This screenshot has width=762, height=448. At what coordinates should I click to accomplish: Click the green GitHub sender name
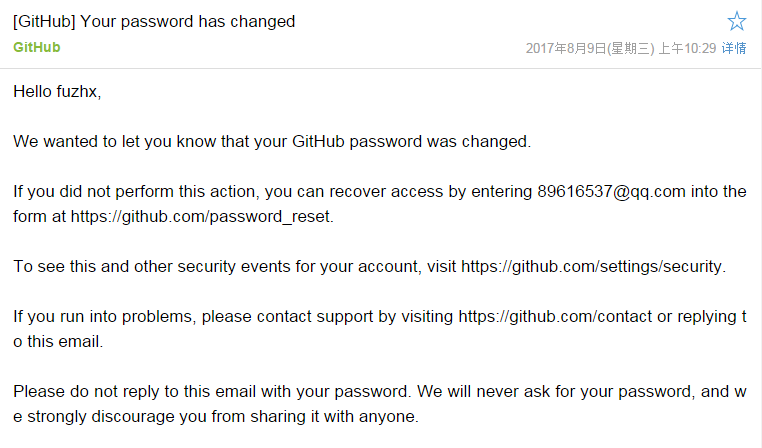[36, 47]
